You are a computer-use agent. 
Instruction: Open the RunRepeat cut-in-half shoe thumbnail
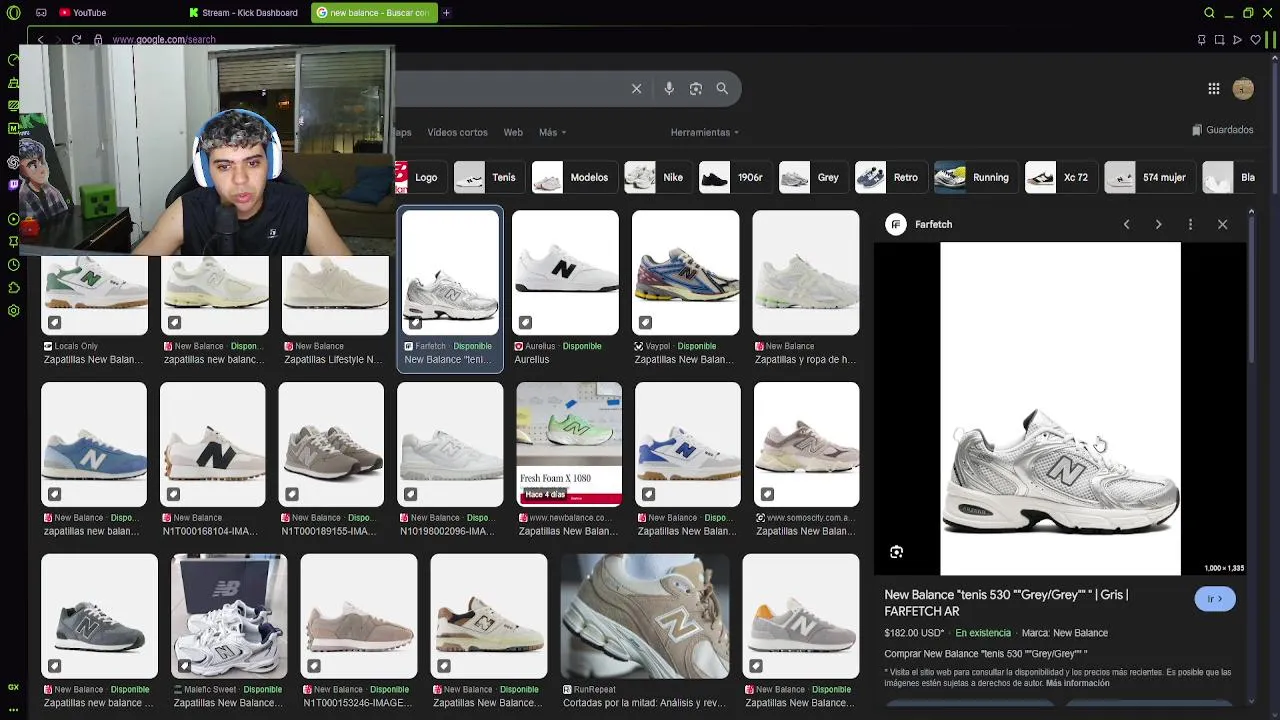pyautogui.click(x=645, y=616)
